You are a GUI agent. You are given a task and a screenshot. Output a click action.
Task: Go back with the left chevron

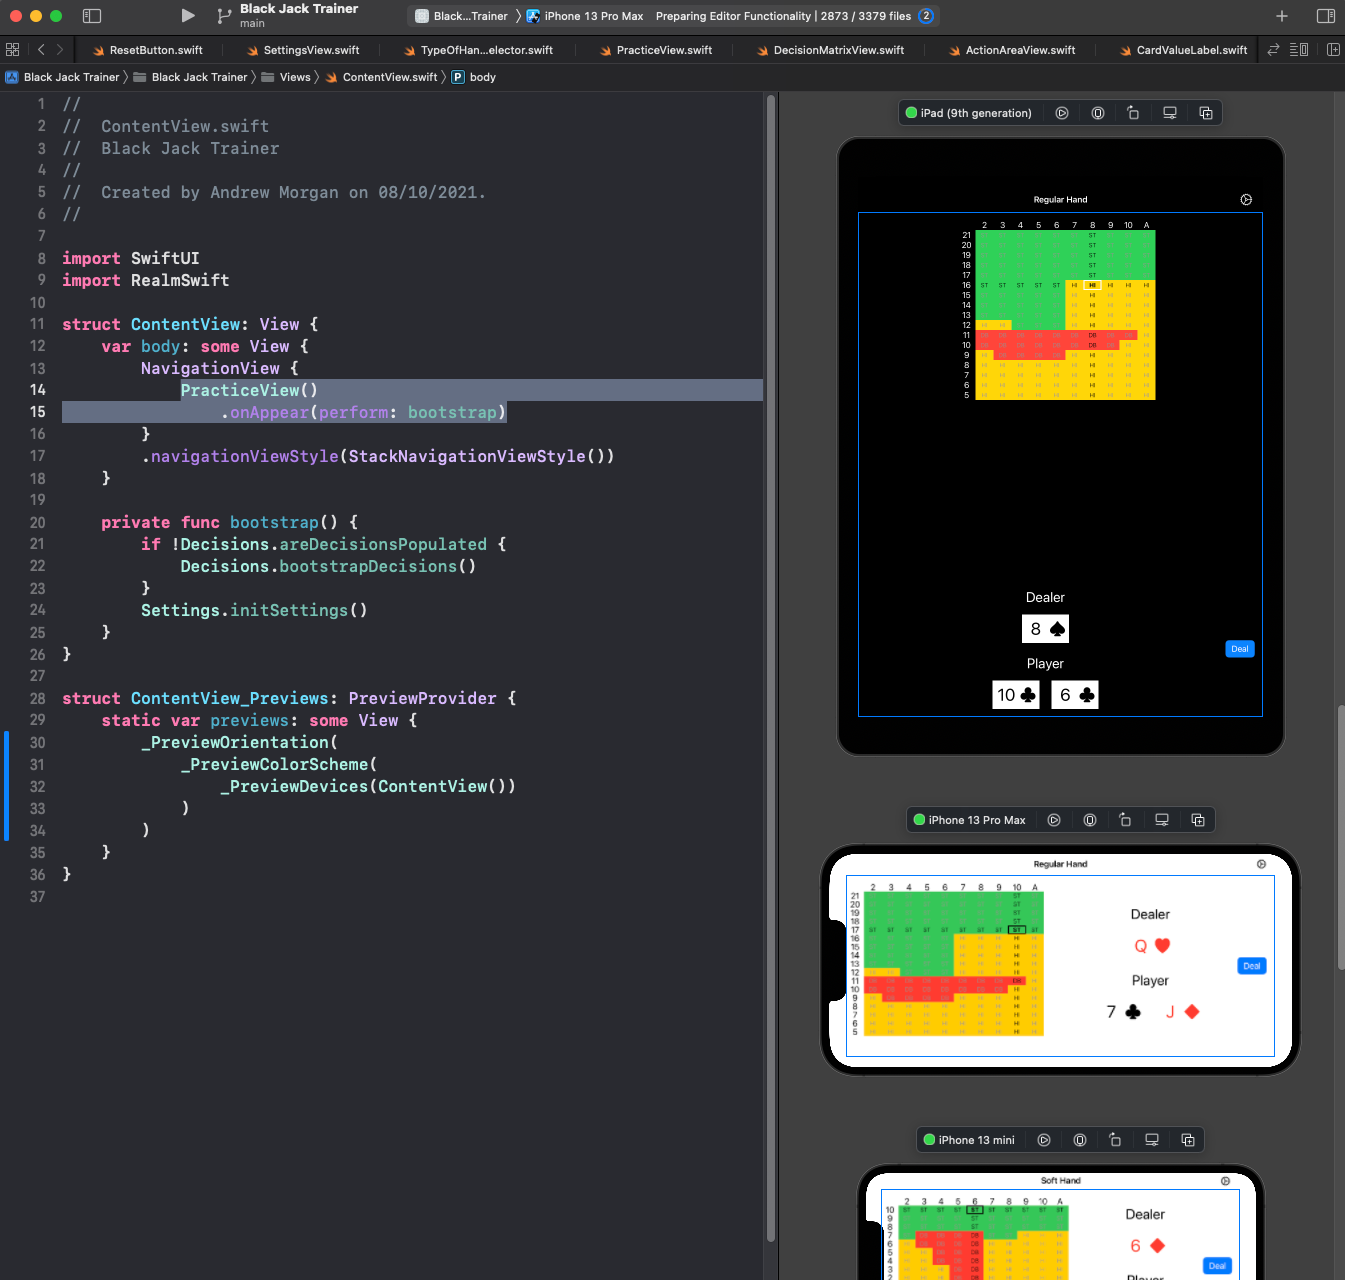click(41, 49)
